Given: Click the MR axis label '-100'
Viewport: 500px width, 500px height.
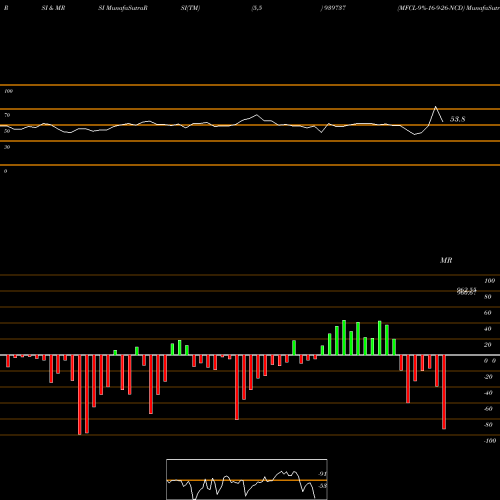Looking at the screenshot, I should coord(490,441).
